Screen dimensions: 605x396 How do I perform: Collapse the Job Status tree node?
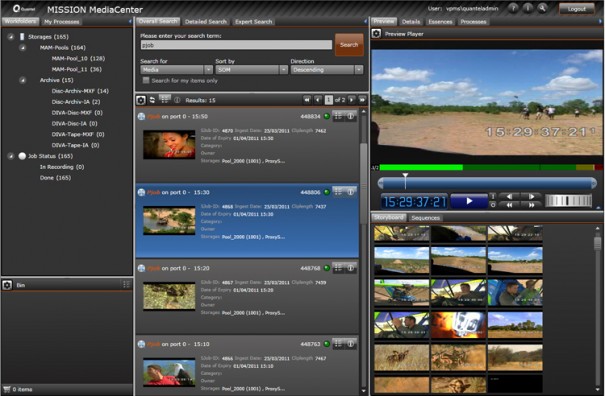pos(11,156)
